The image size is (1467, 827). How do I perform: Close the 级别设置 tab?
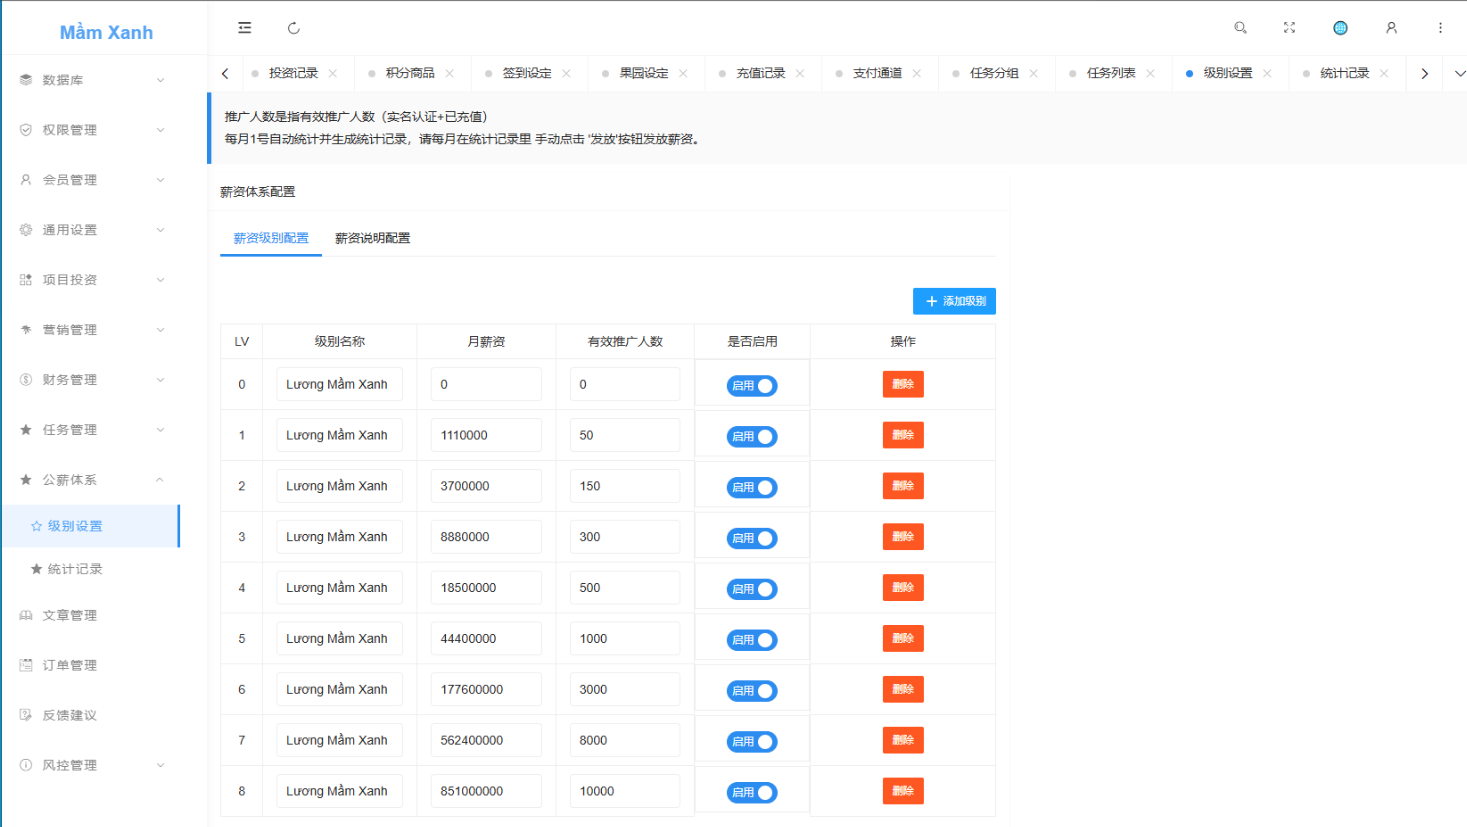pyautogui.click(x=1267, y=73)
